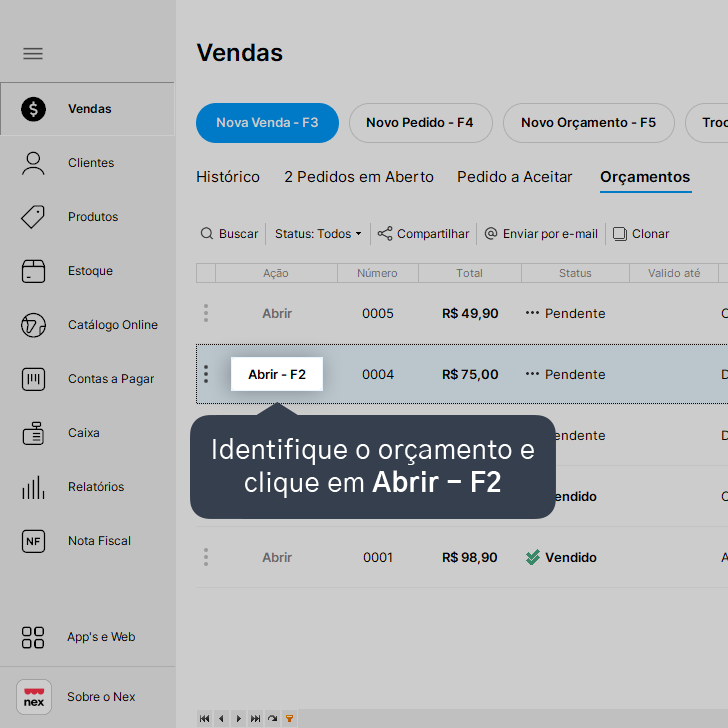The width and height of the screenshot is (728, 728).
Task: Click the Clonar label
Action: (x=650, y=234)
